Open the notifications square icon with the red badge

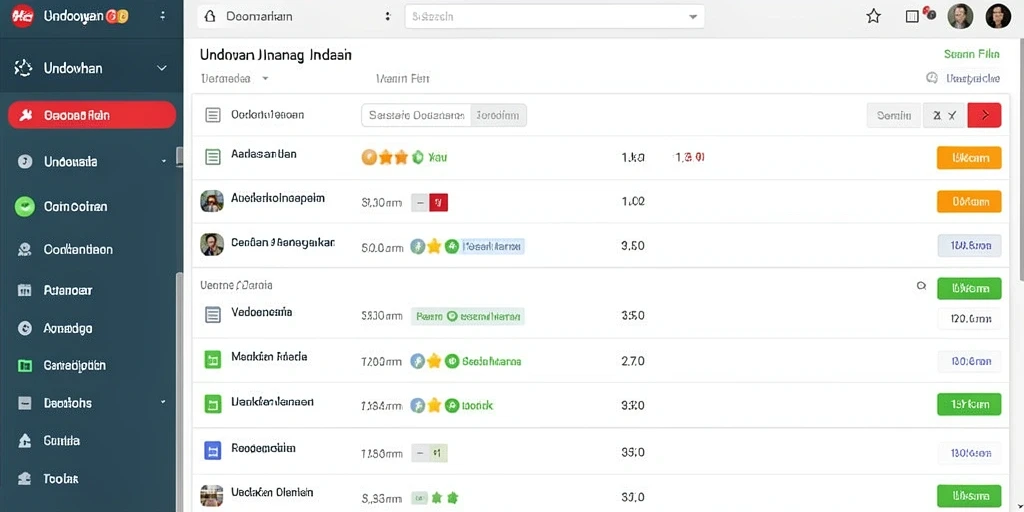913,17
